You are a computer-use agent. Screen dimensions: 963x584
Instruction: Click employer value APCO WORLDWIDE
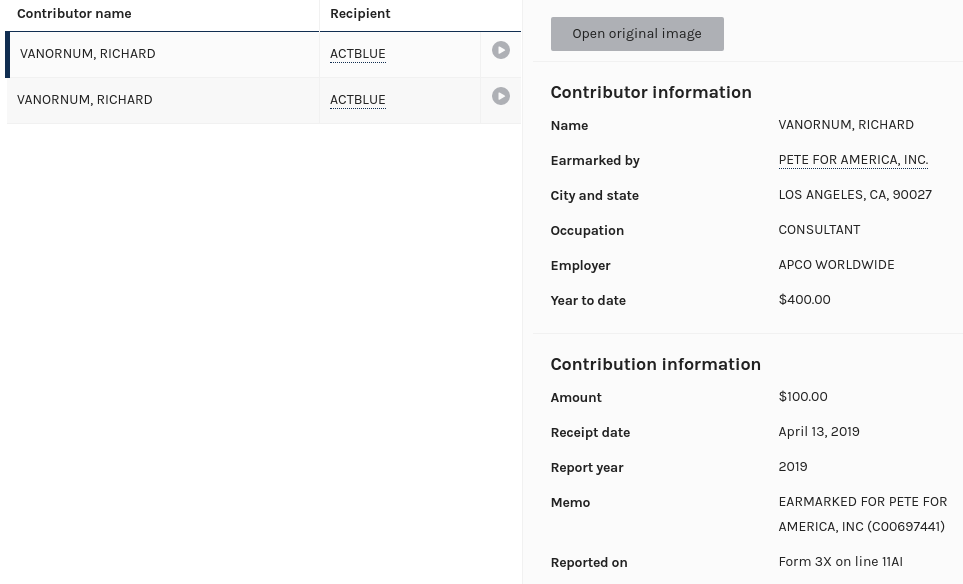(836, 265)
